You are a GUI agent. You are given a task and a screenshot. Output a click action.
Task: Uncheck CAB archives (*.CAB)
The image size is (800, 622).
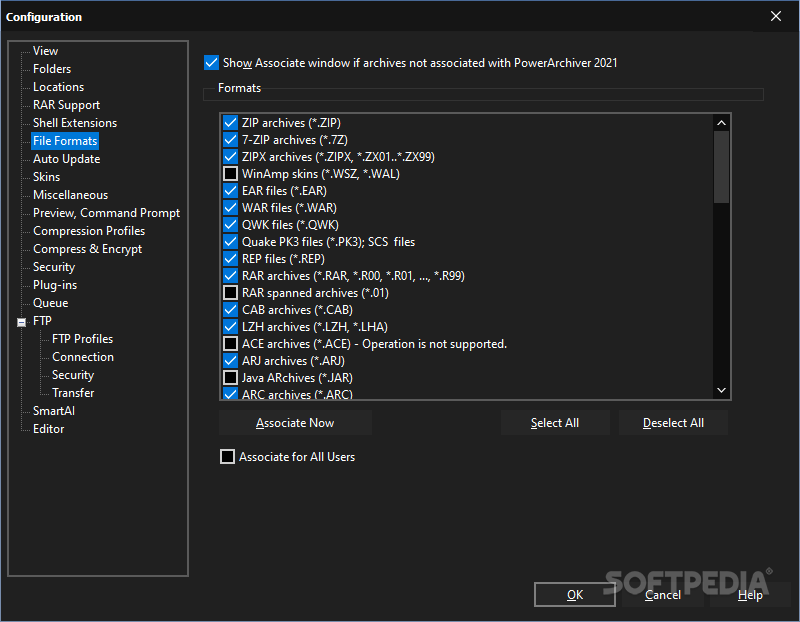231,310
